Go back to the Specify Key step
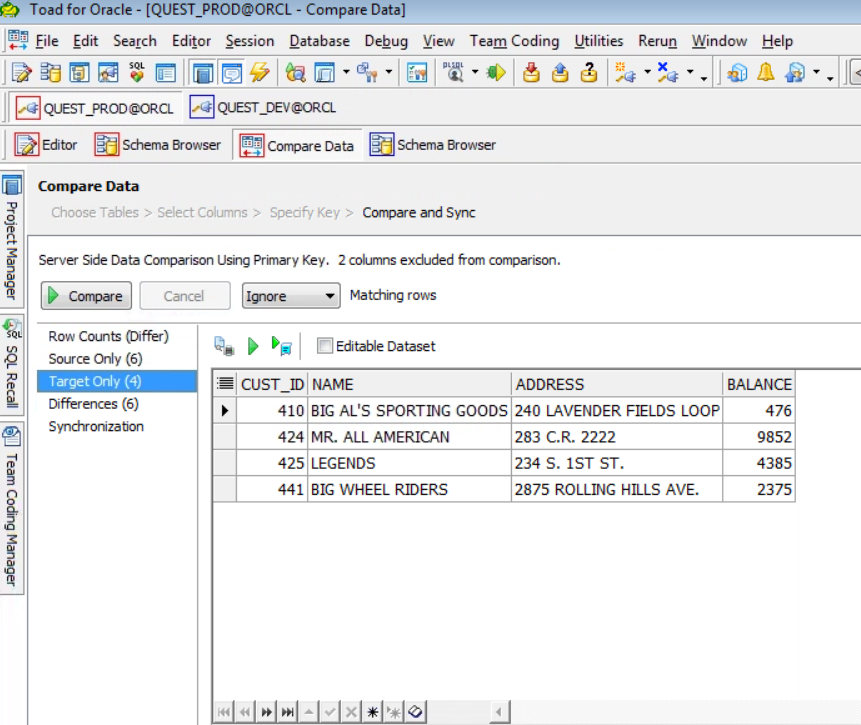Screen dimensions: 861x725 (x=305, y=213)
